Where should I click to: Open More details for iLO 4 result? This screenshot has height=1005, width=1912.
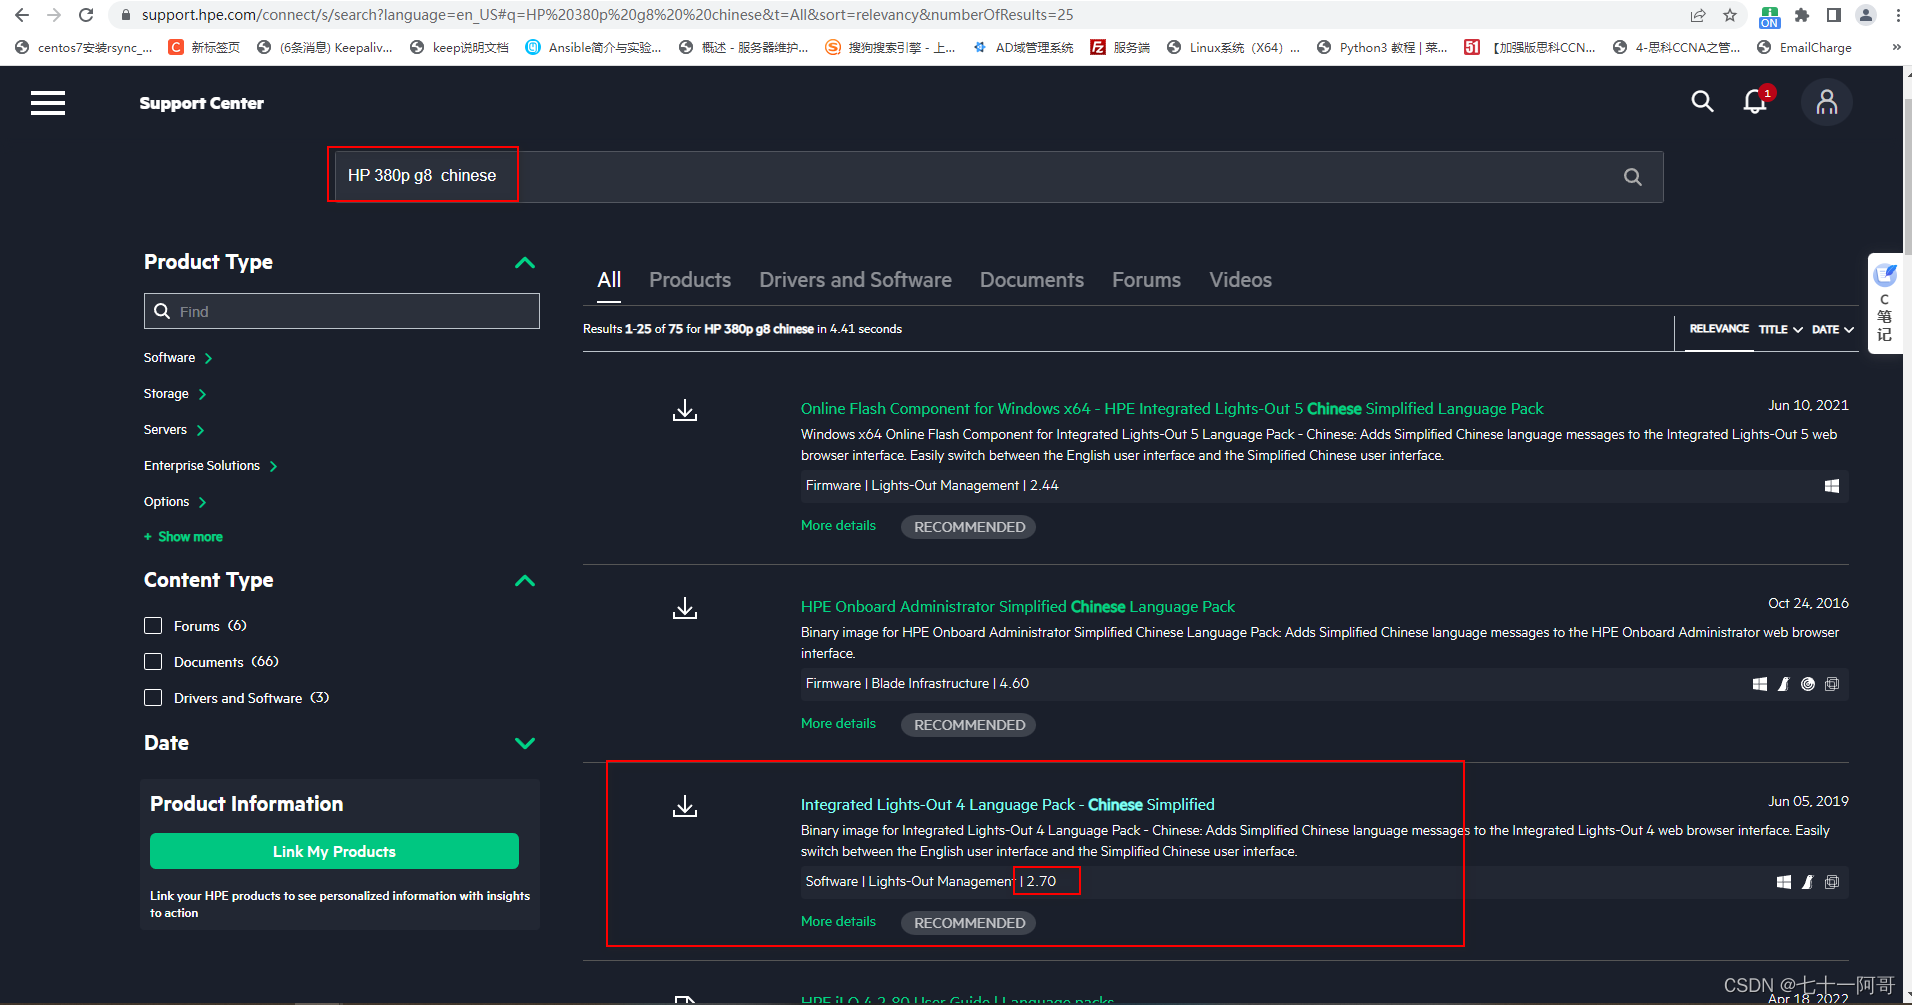tap(838, 922)
